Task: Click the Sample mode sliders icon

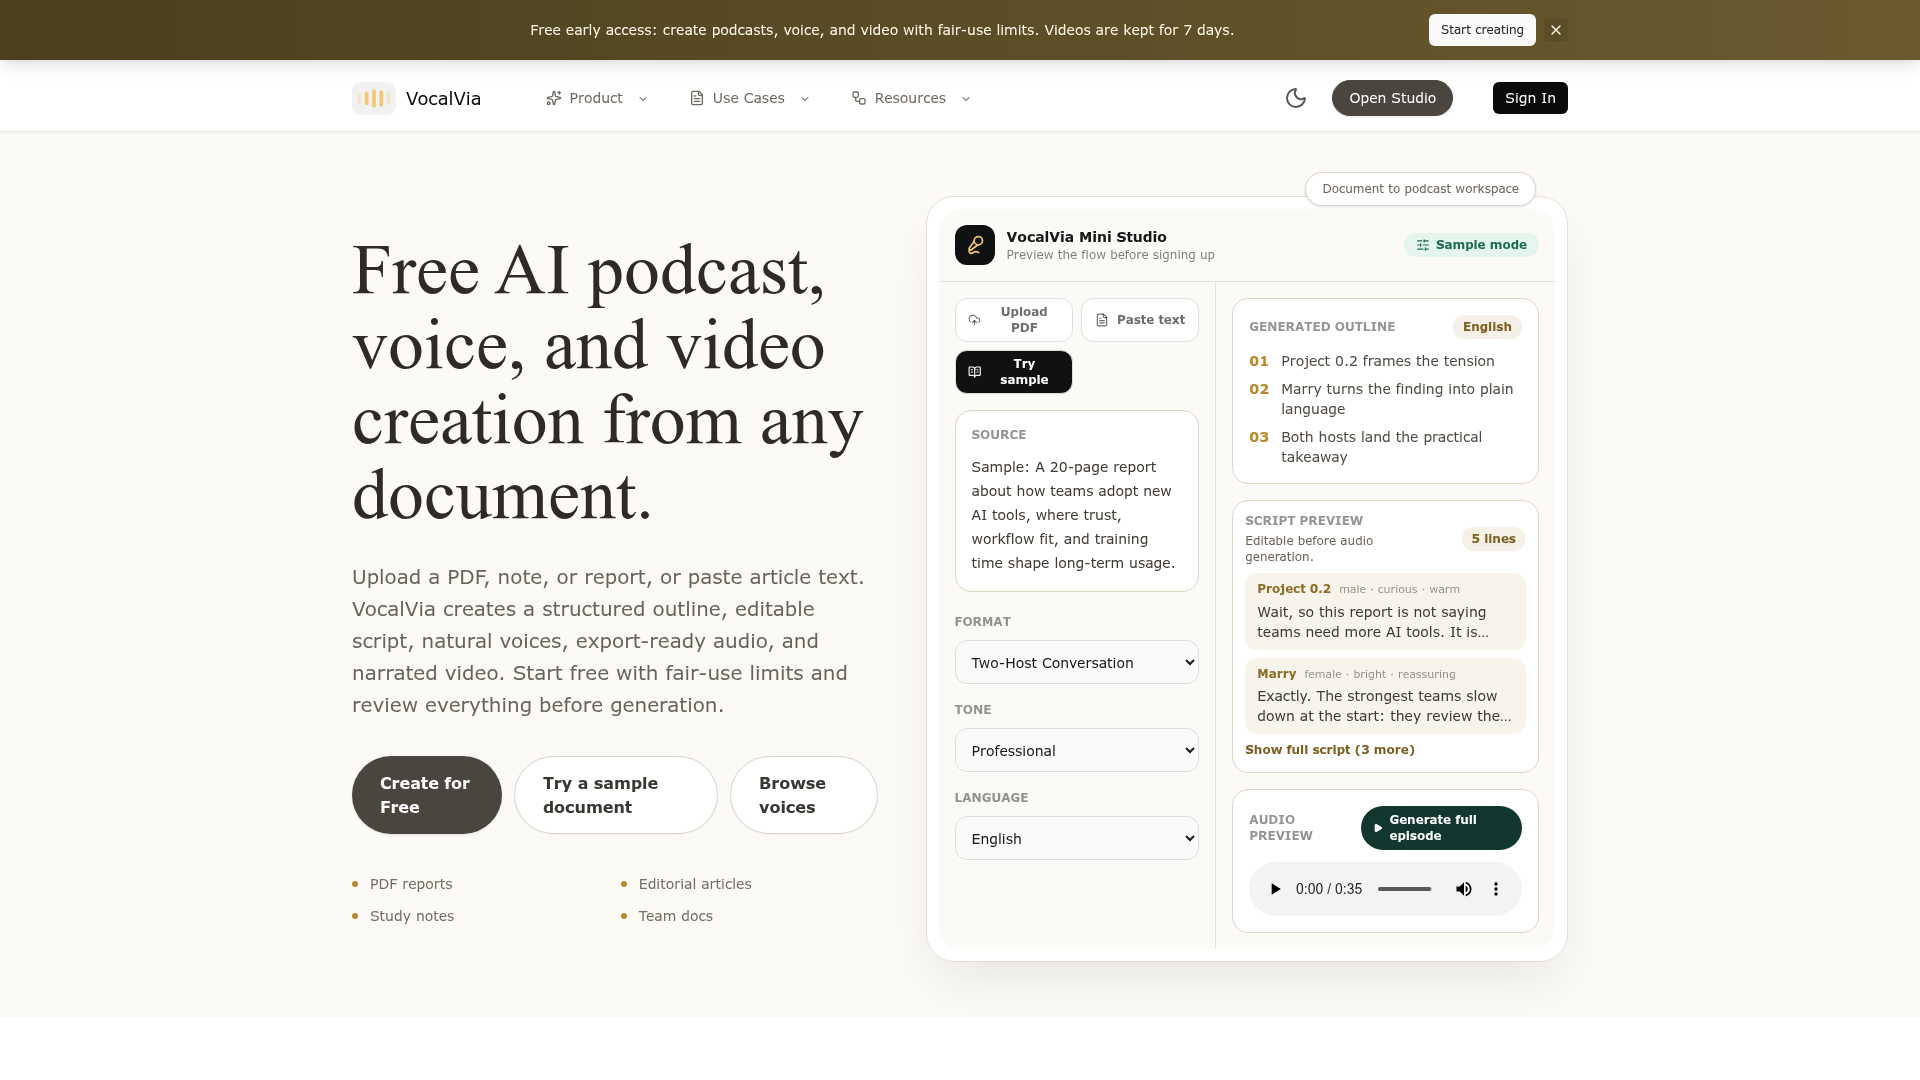Action: (1423, 245)
